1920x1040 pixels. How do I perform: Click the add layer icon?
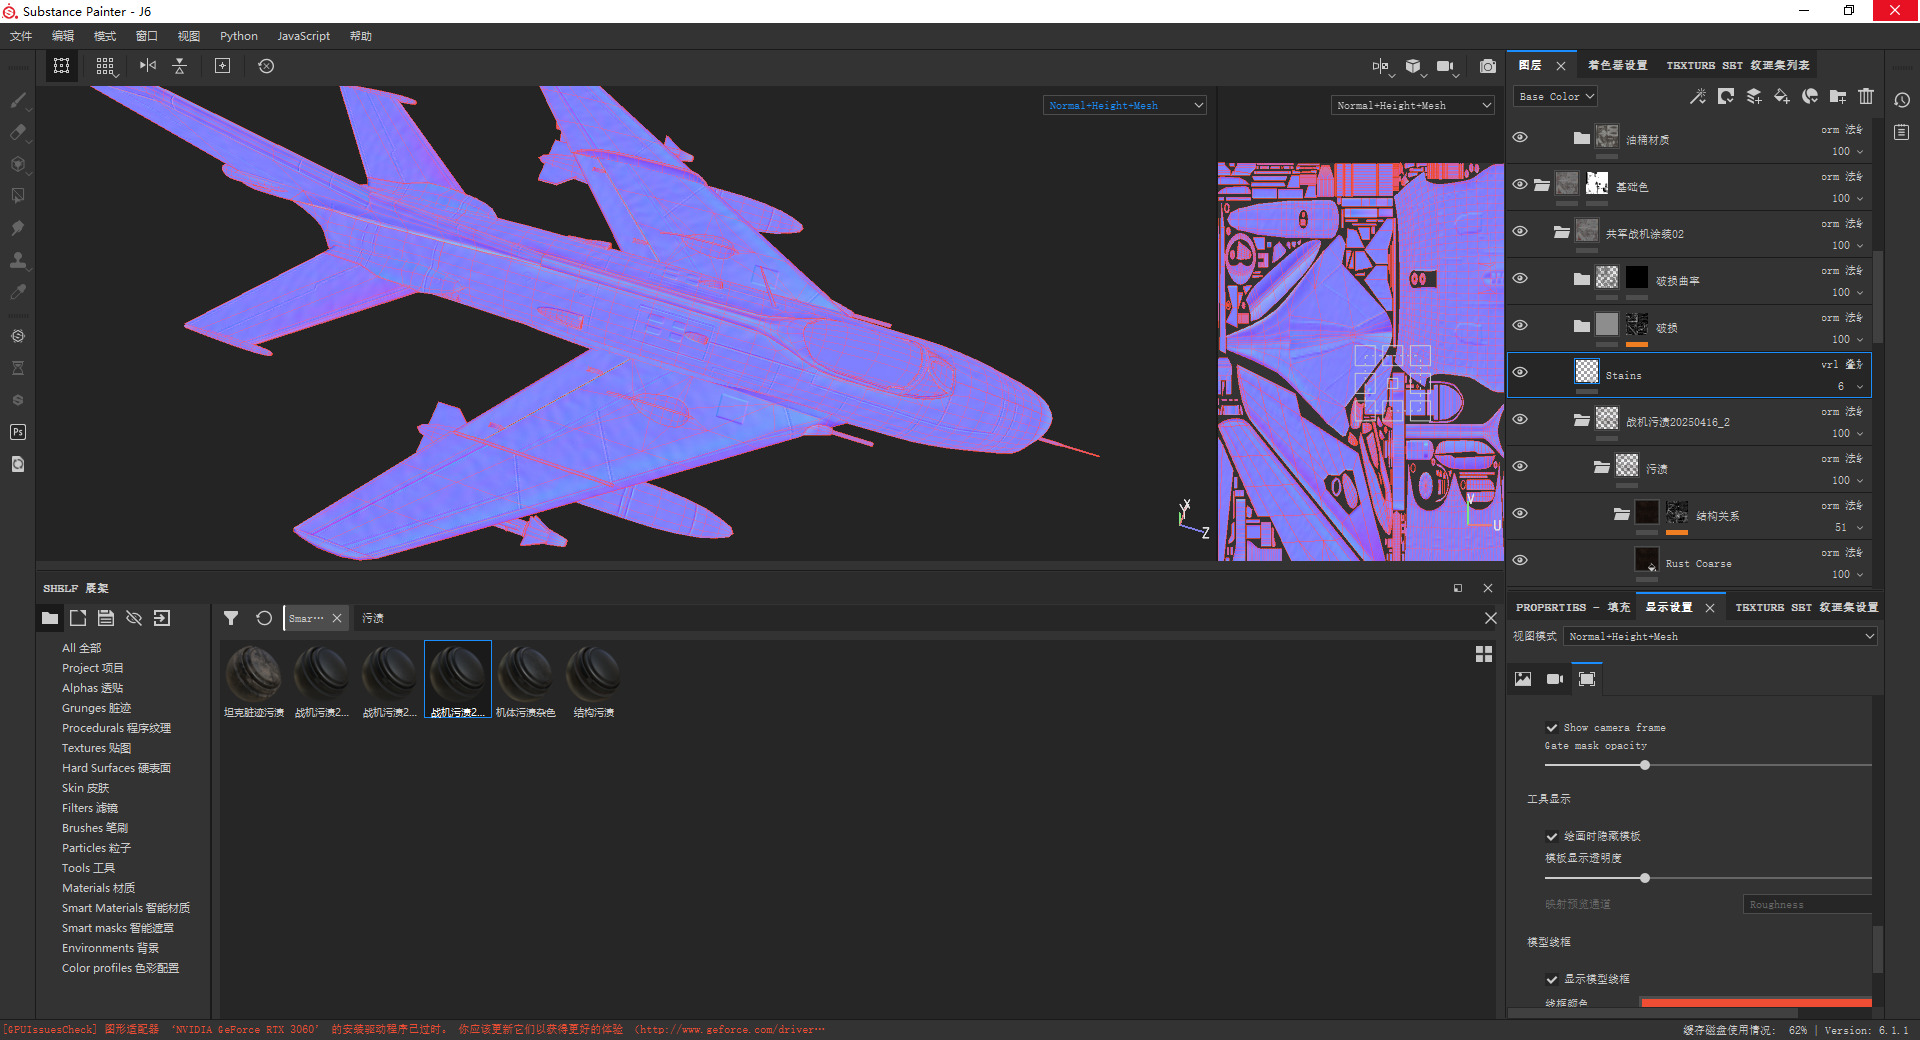[x=1754, y=97]
